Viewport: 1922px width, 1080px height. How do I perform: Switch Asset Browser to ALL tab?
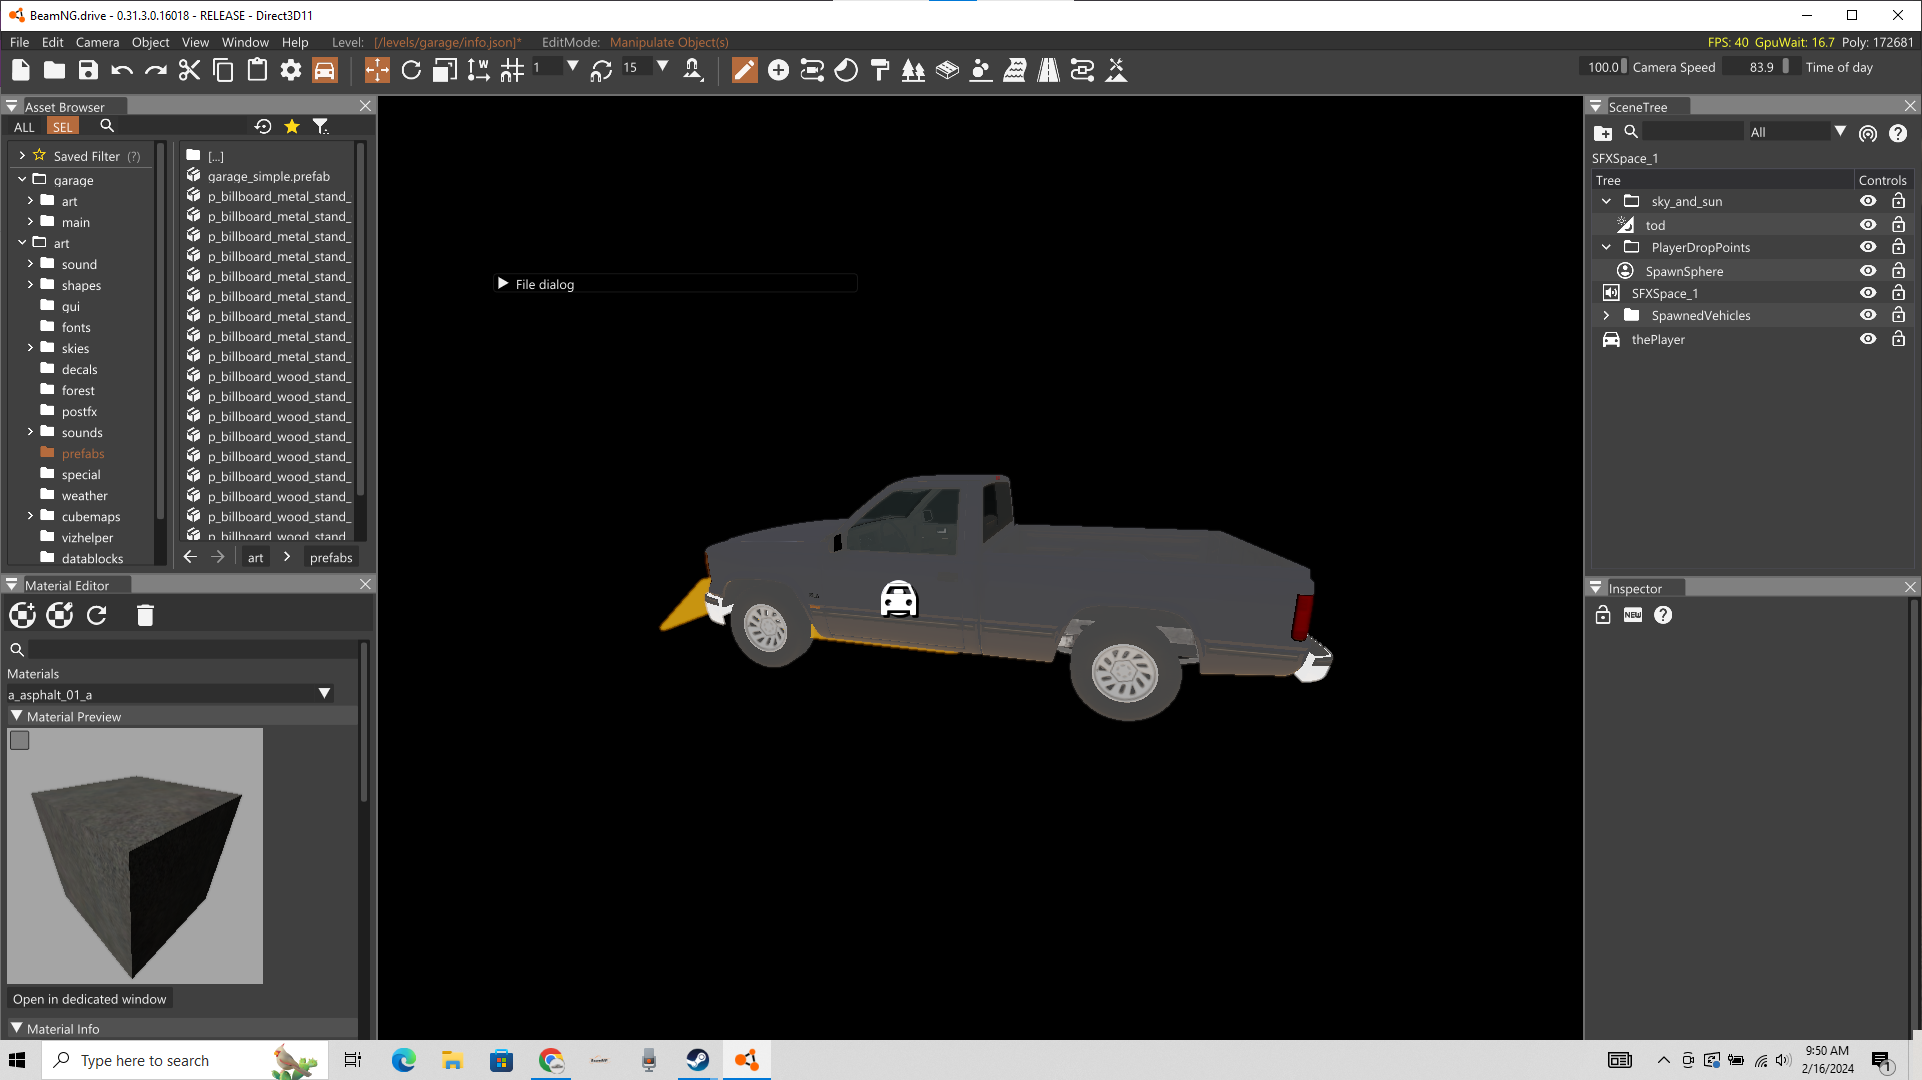point(24,127)
